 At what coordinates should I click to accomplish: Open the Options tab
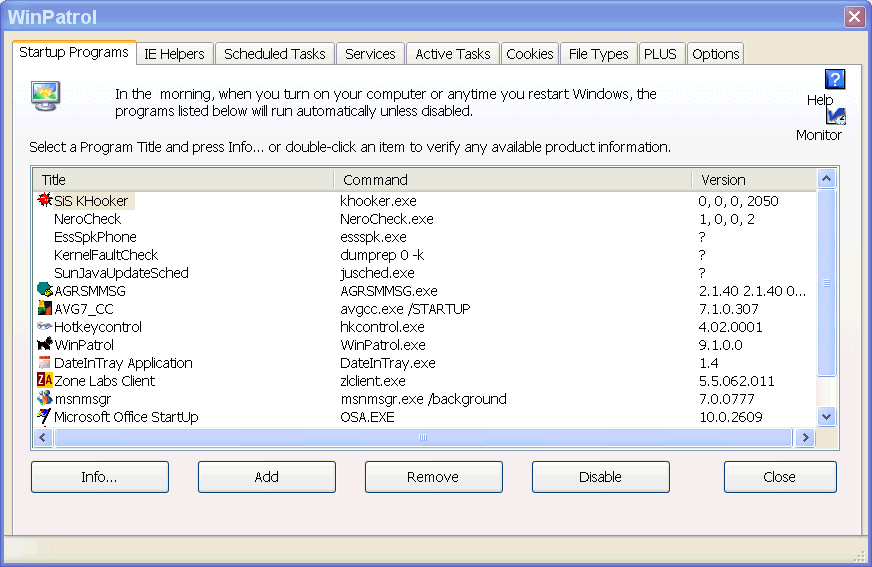coord(715,54)
